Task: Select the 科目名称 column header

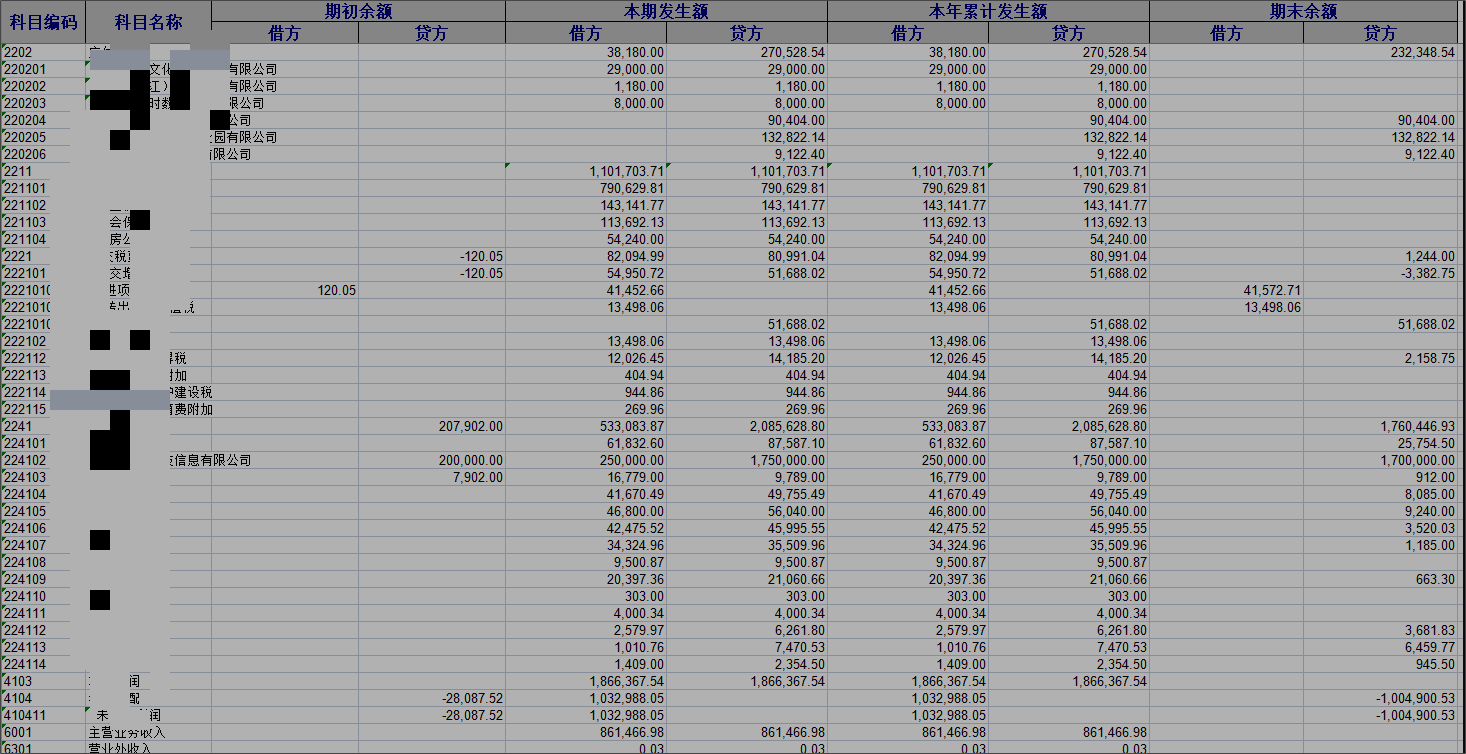Action: point(149,22)
